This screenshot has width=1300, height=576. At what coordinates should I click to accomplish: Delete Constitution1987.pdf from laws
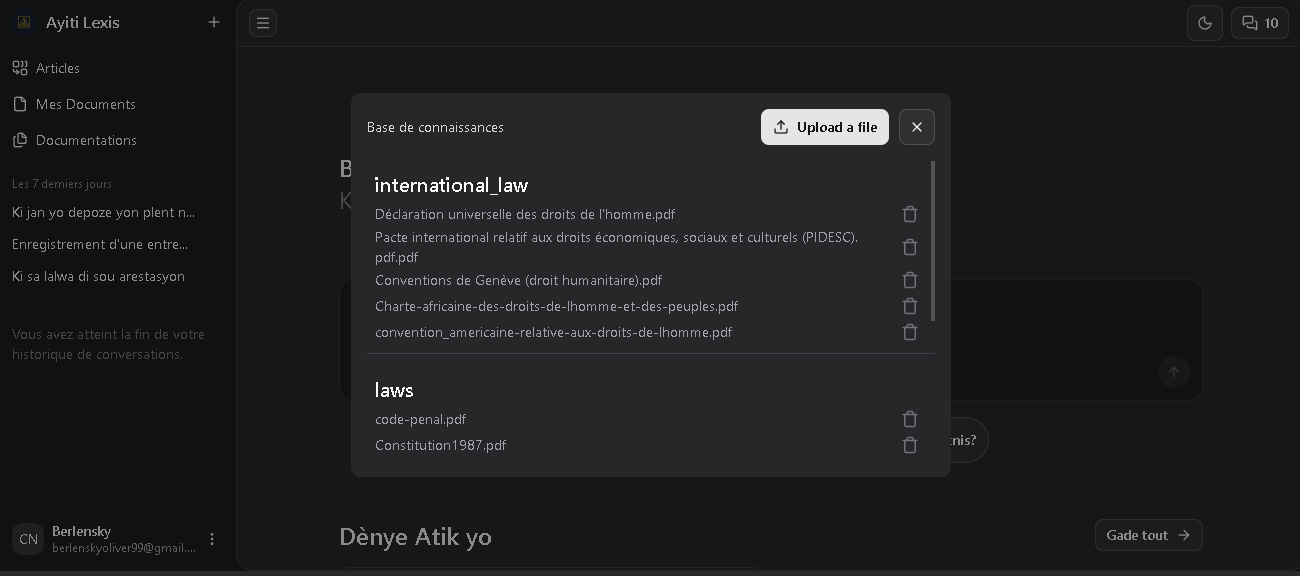[909, 445]
